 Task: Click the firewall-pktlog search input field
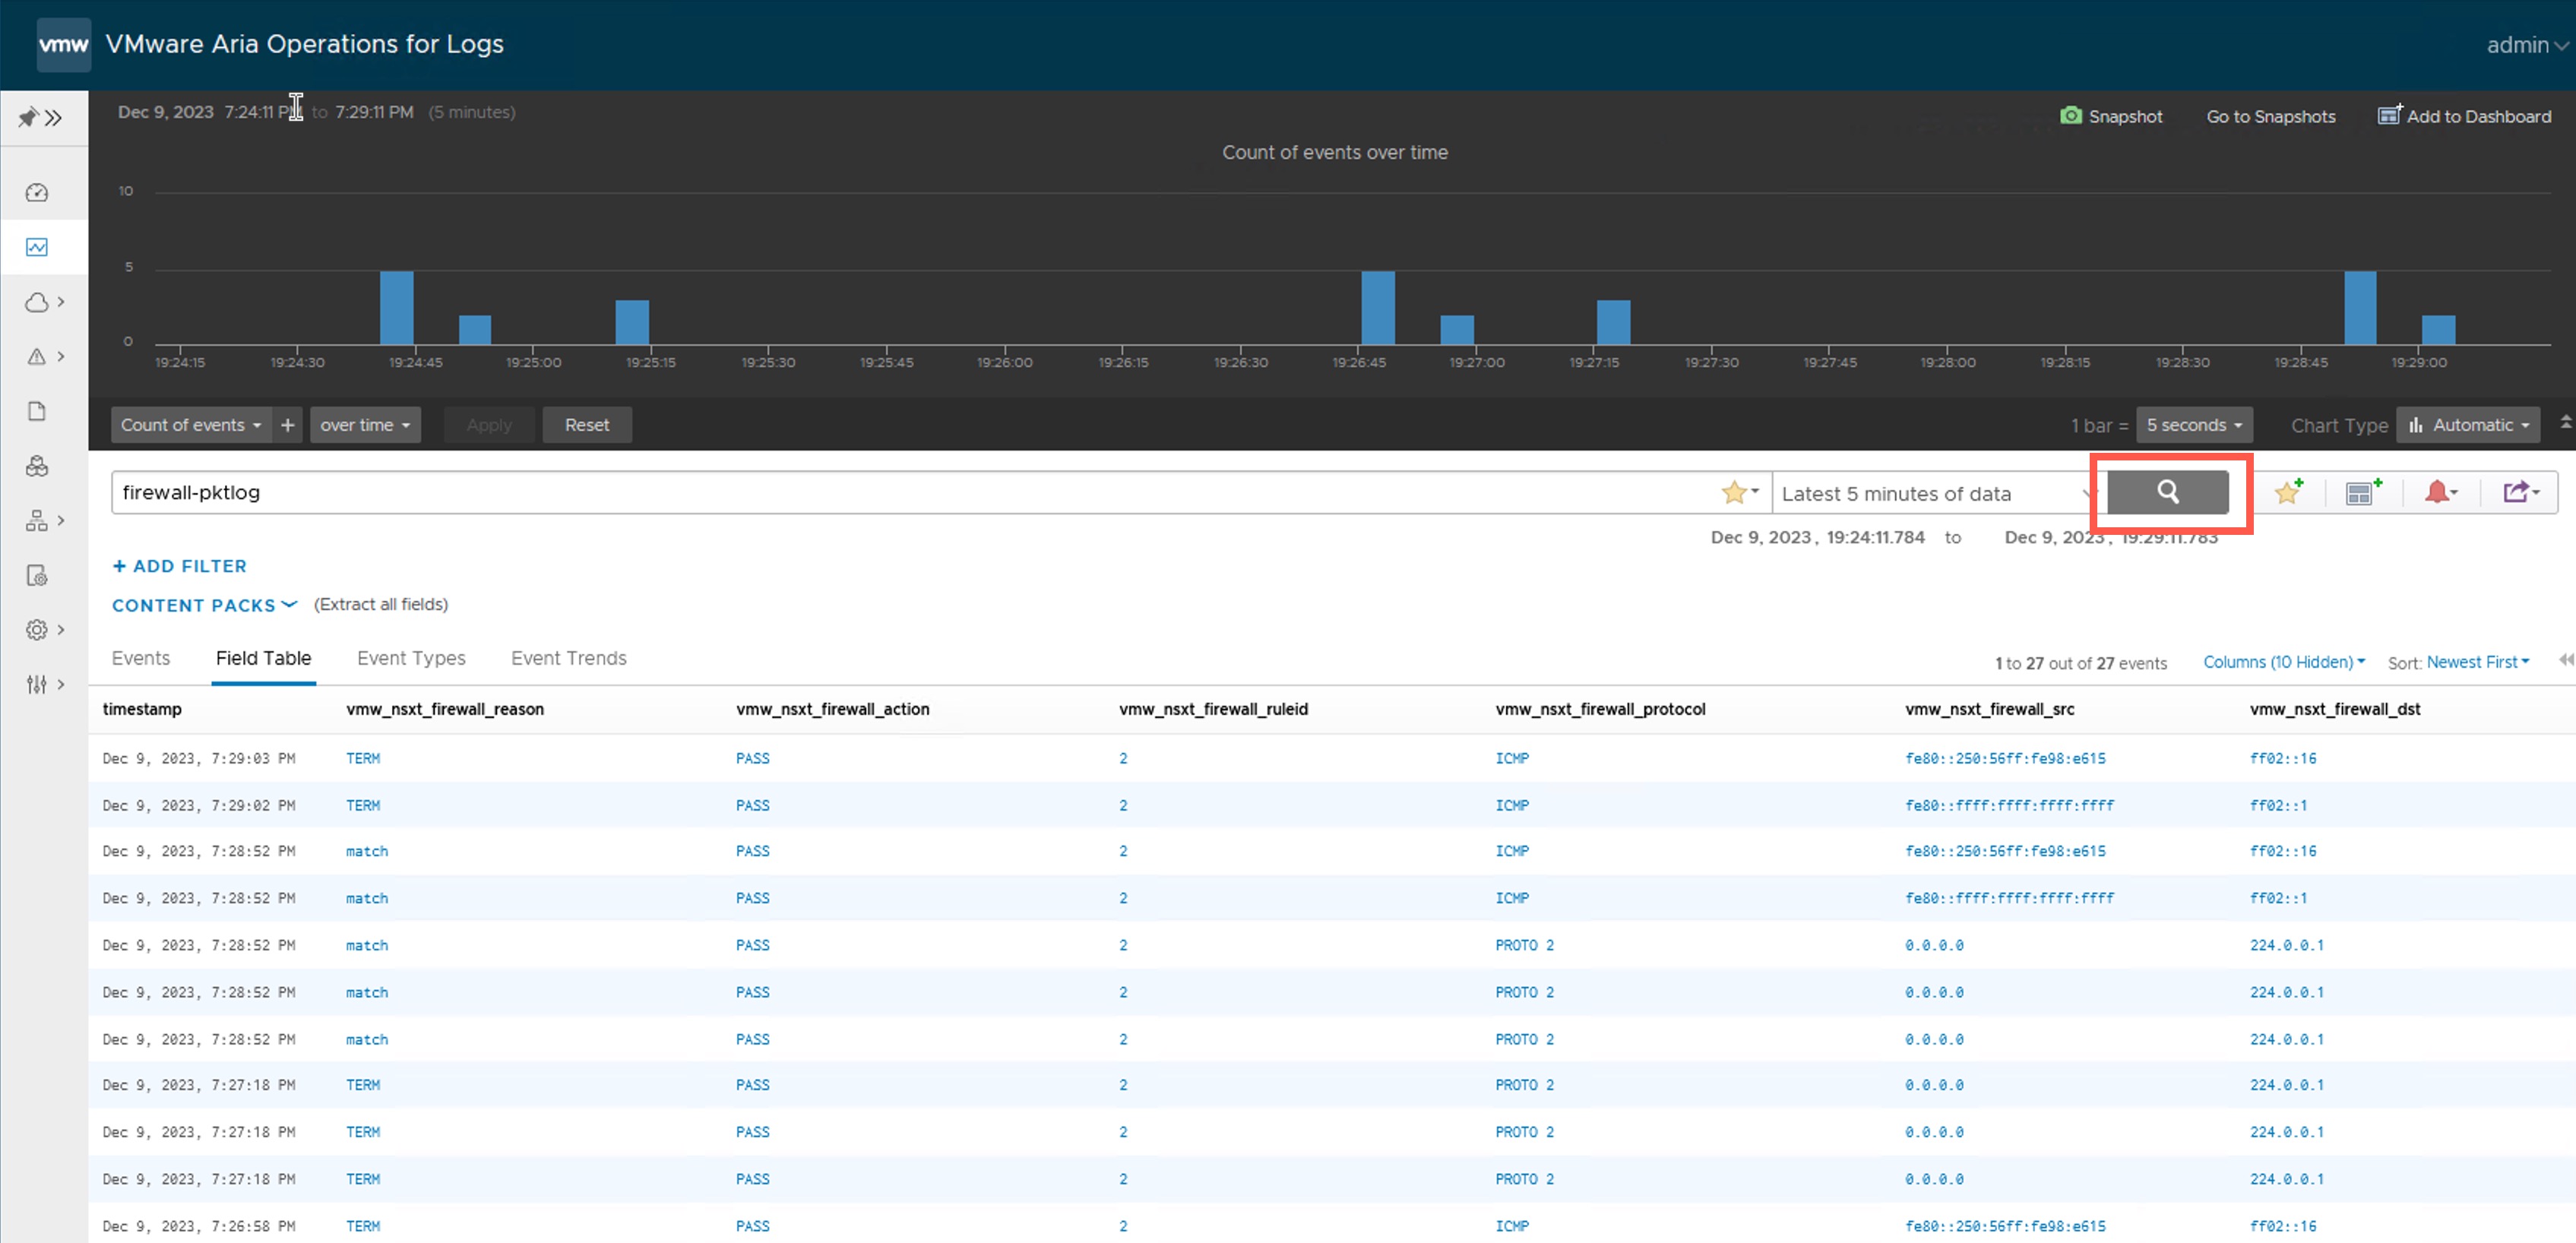point(900,493)
